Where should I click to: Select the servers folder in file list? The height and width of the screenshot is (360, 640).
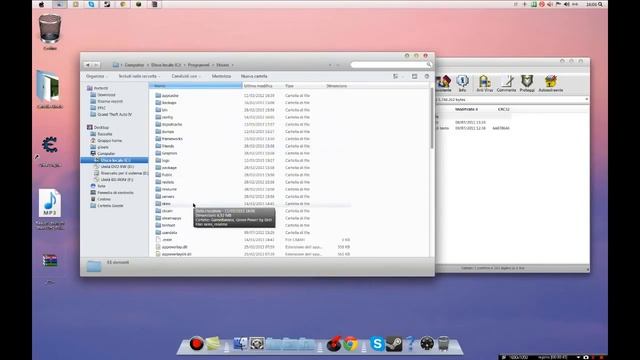click(x=168, y=196)
